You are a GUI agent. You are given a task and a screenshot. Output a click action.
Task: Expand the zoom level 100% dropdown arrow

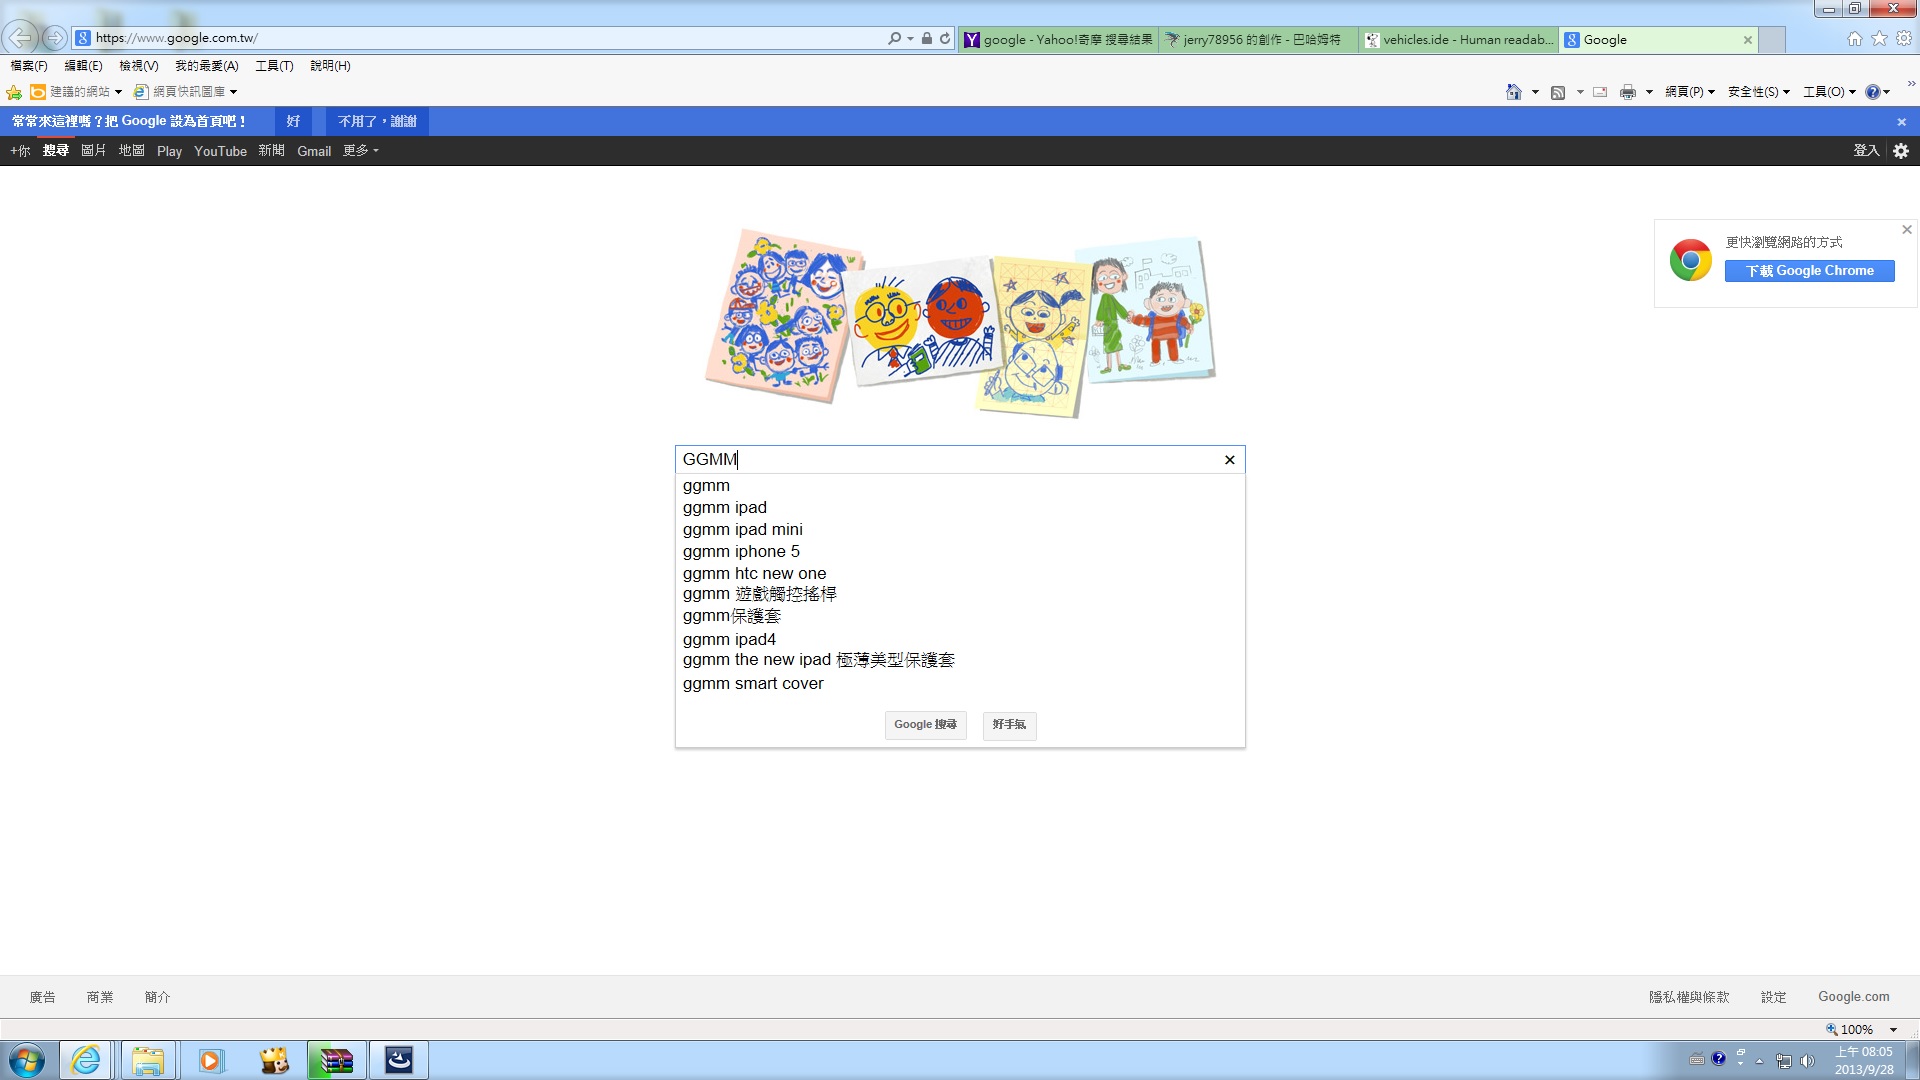coord(1893,1030)
